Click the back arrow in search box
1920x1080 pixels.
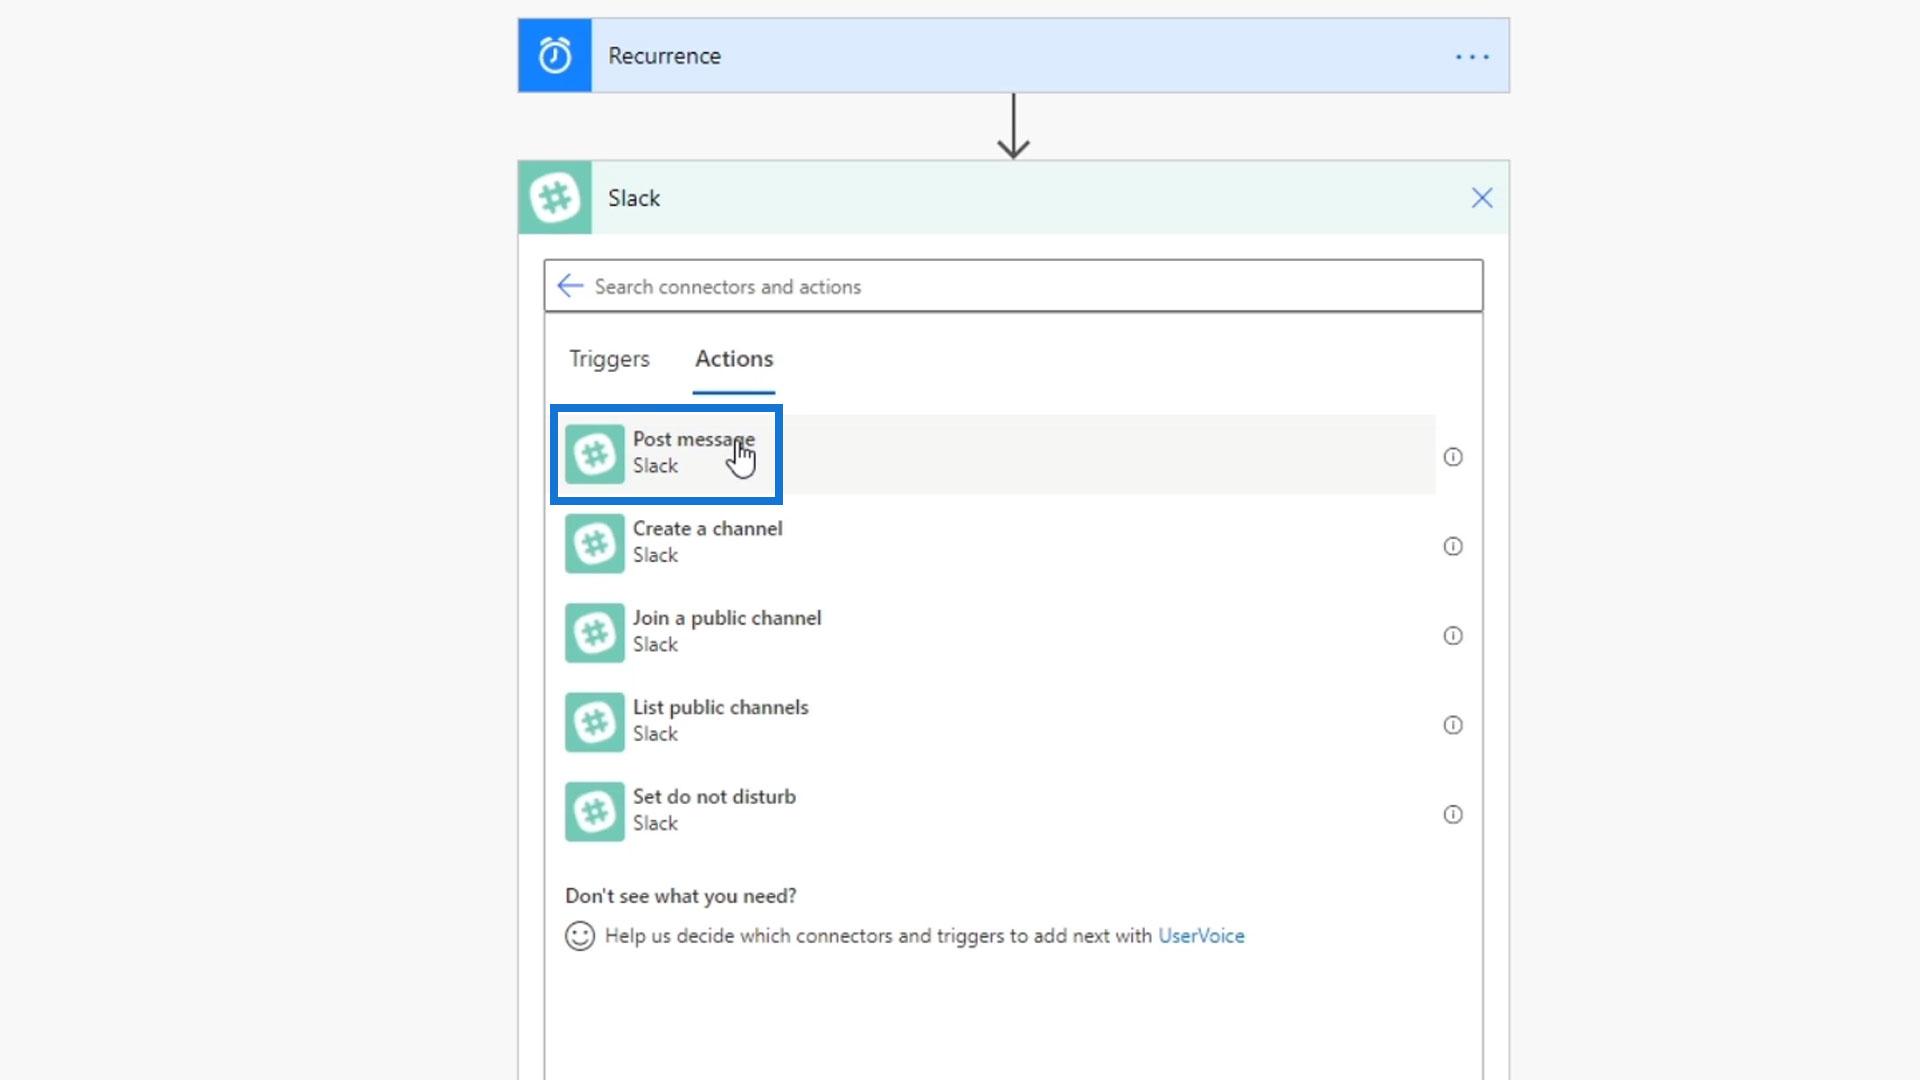[570, 286]
